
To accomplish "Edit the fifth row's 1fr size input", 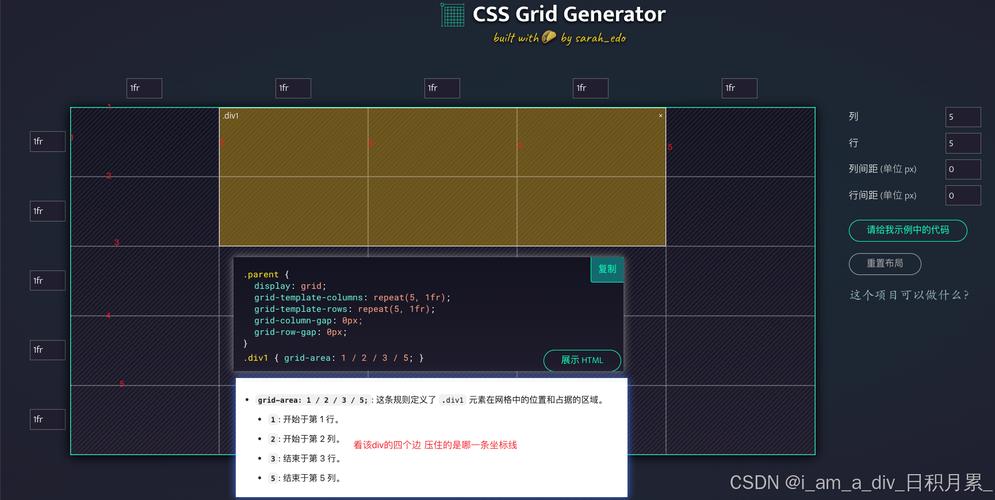I will pyautogui.click(x=48, y=419).
